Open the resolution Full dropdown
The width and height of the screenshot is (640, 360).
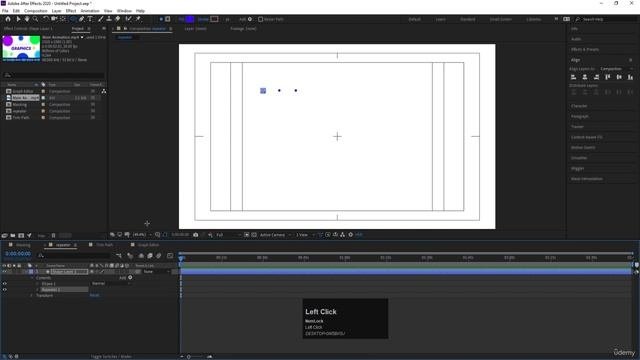228,235
